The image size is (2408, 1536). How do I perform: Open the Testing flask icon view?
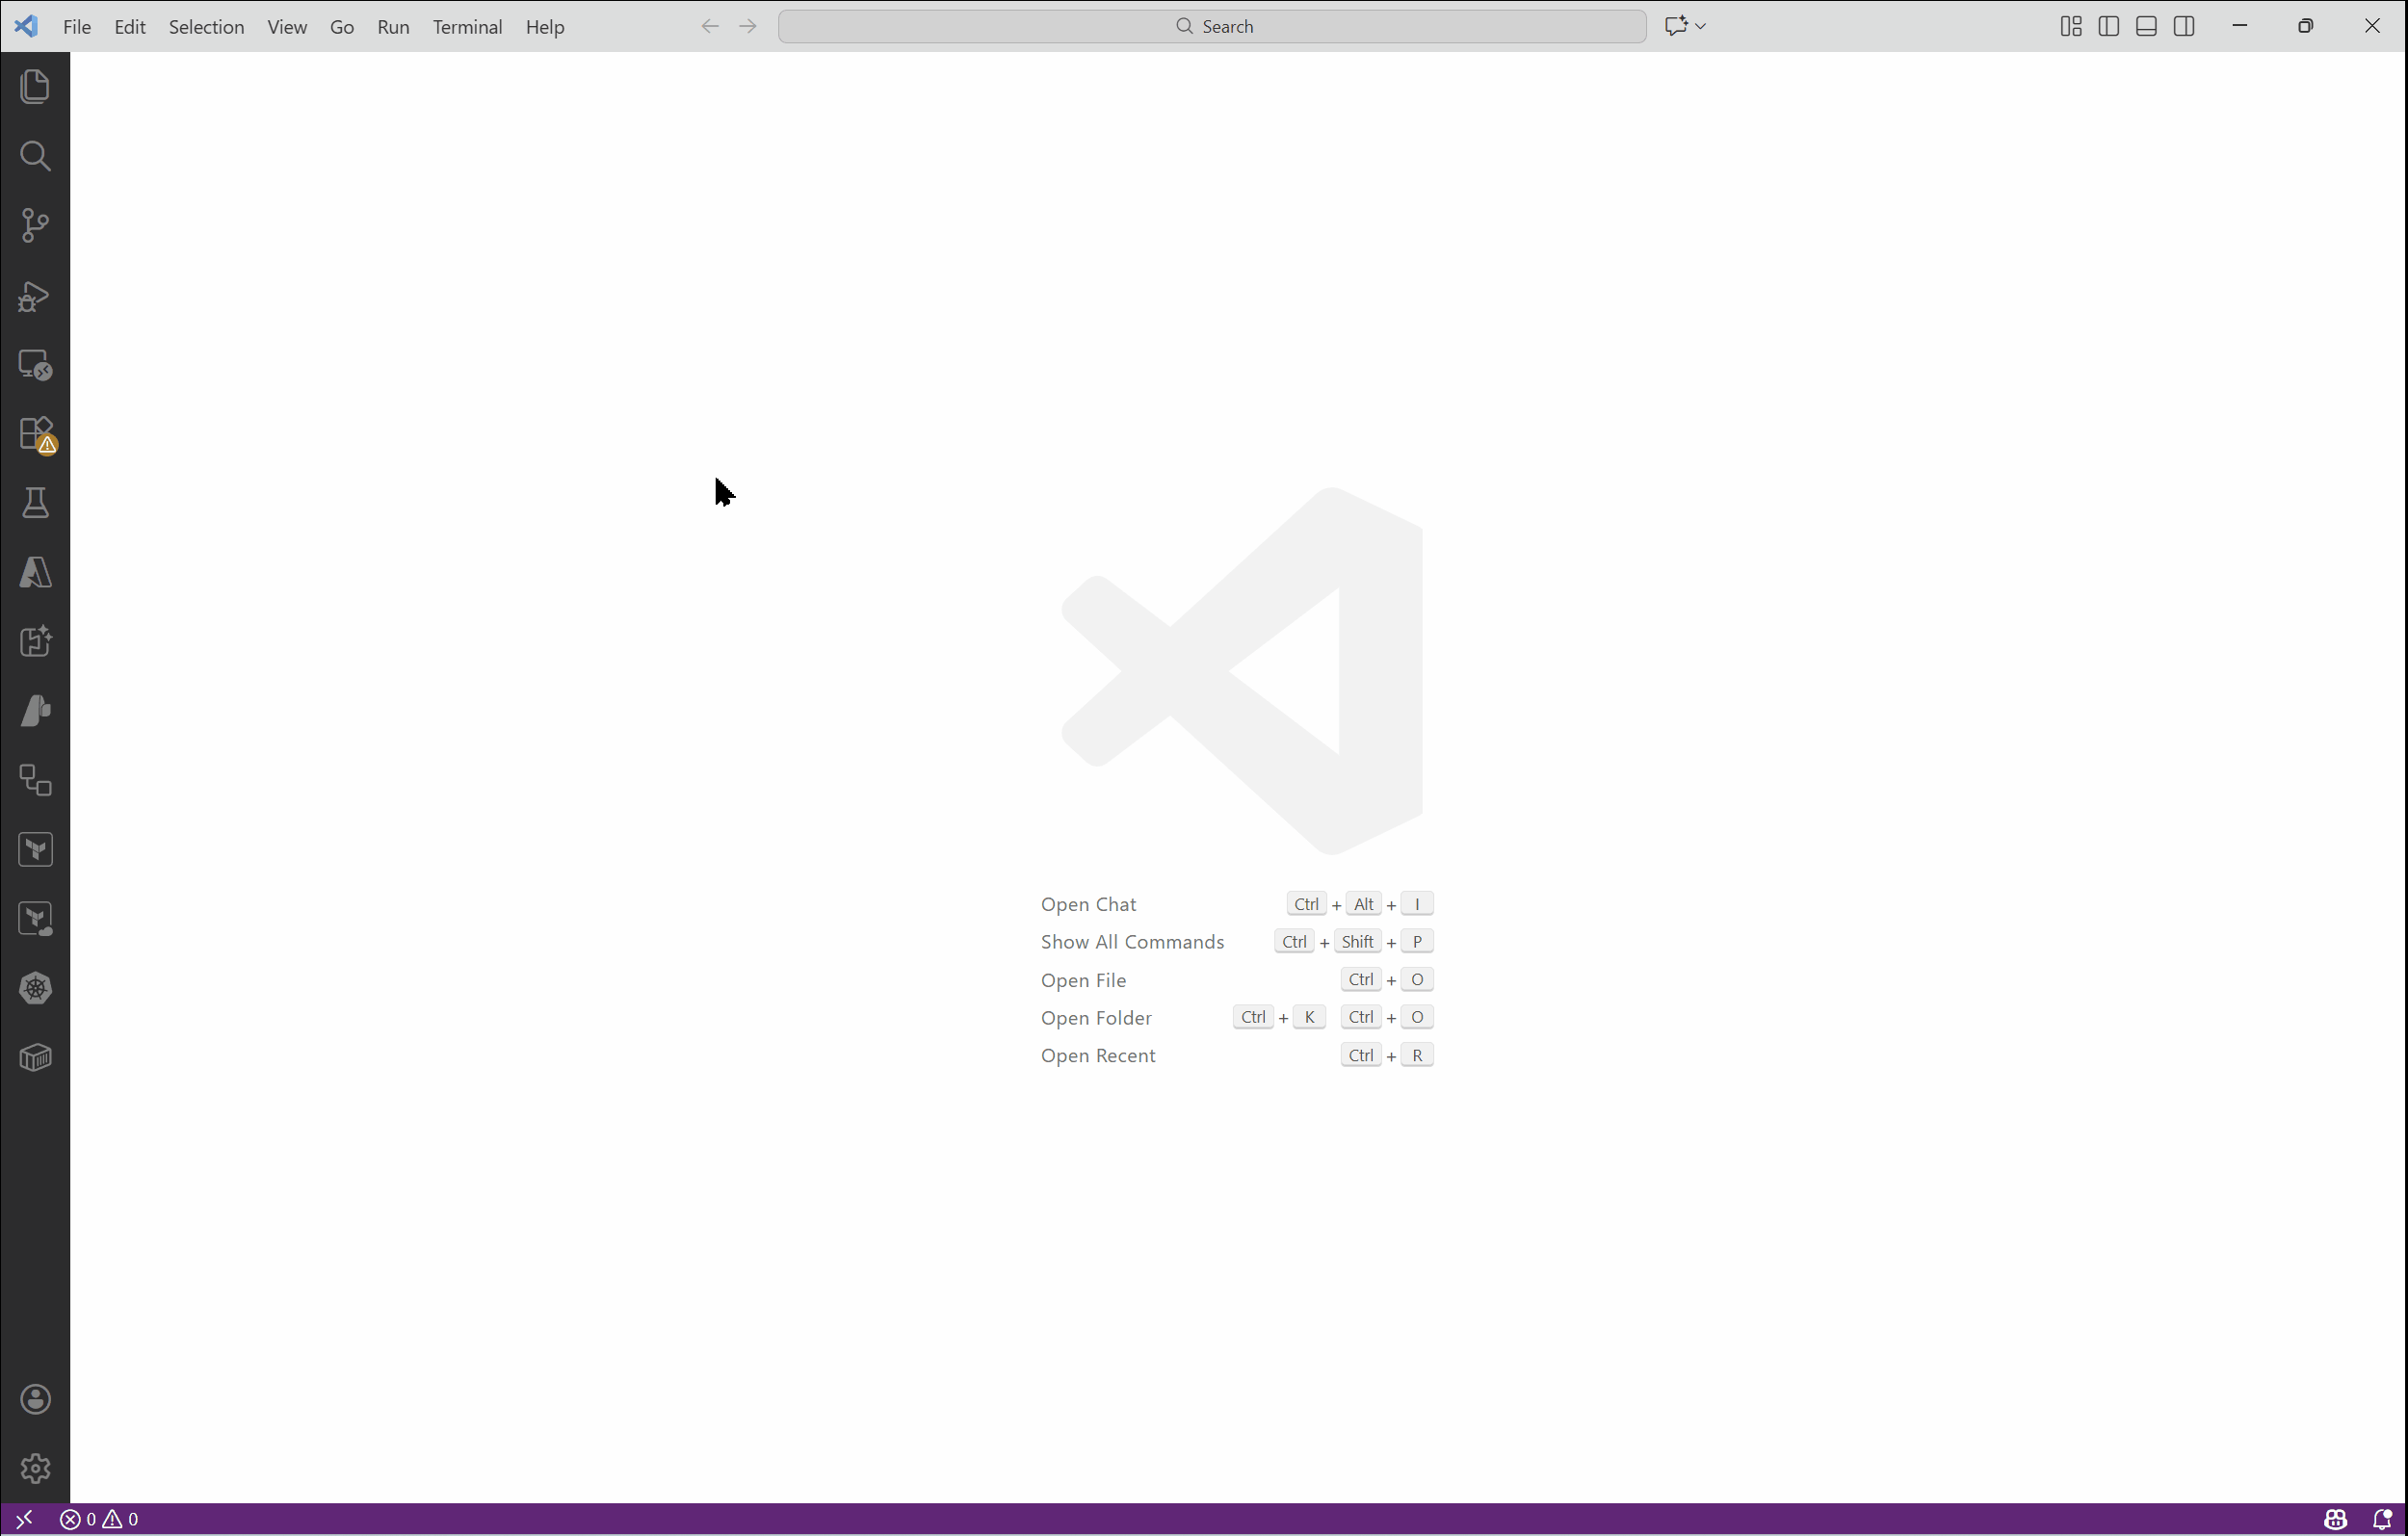(35, 503)
